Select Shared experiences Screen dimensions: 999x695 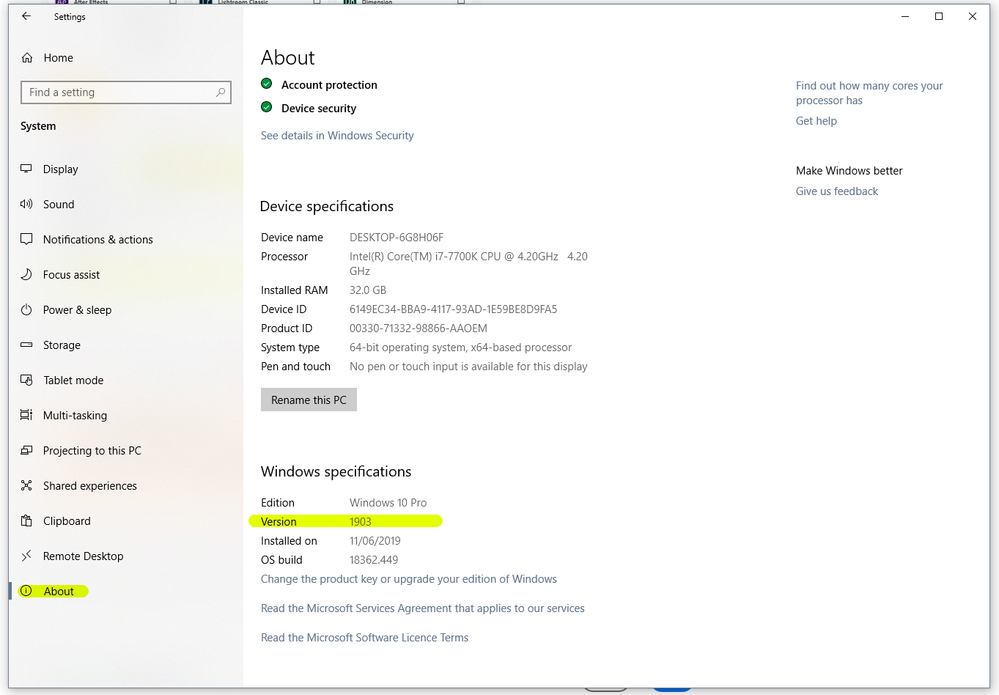(90, 485)
